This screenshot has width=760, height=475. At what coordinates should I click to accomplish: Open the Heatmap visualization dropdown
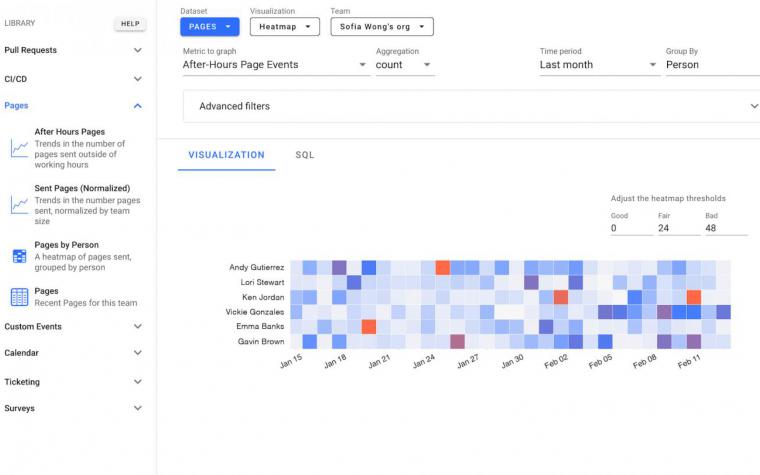(x=285, y=27)
